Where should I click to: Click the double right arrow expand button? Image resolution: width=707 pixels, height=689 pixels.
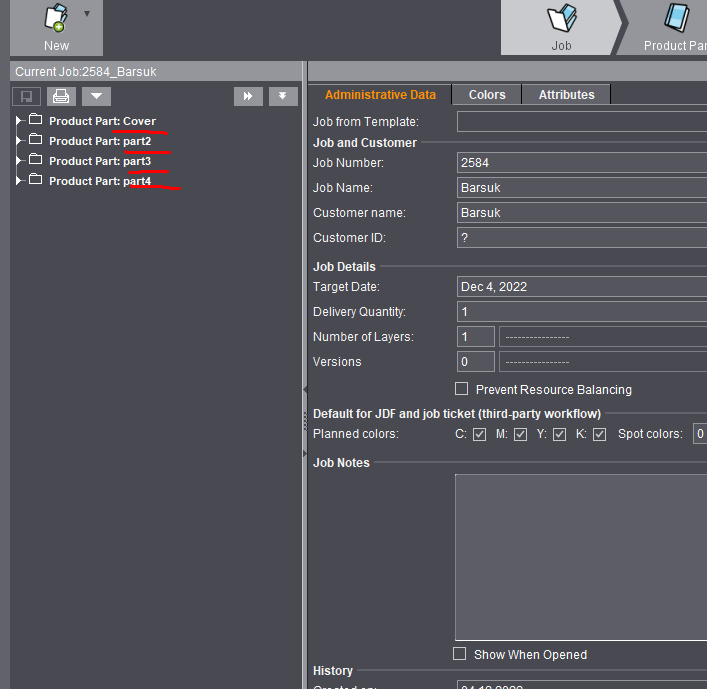pos(248,96)
